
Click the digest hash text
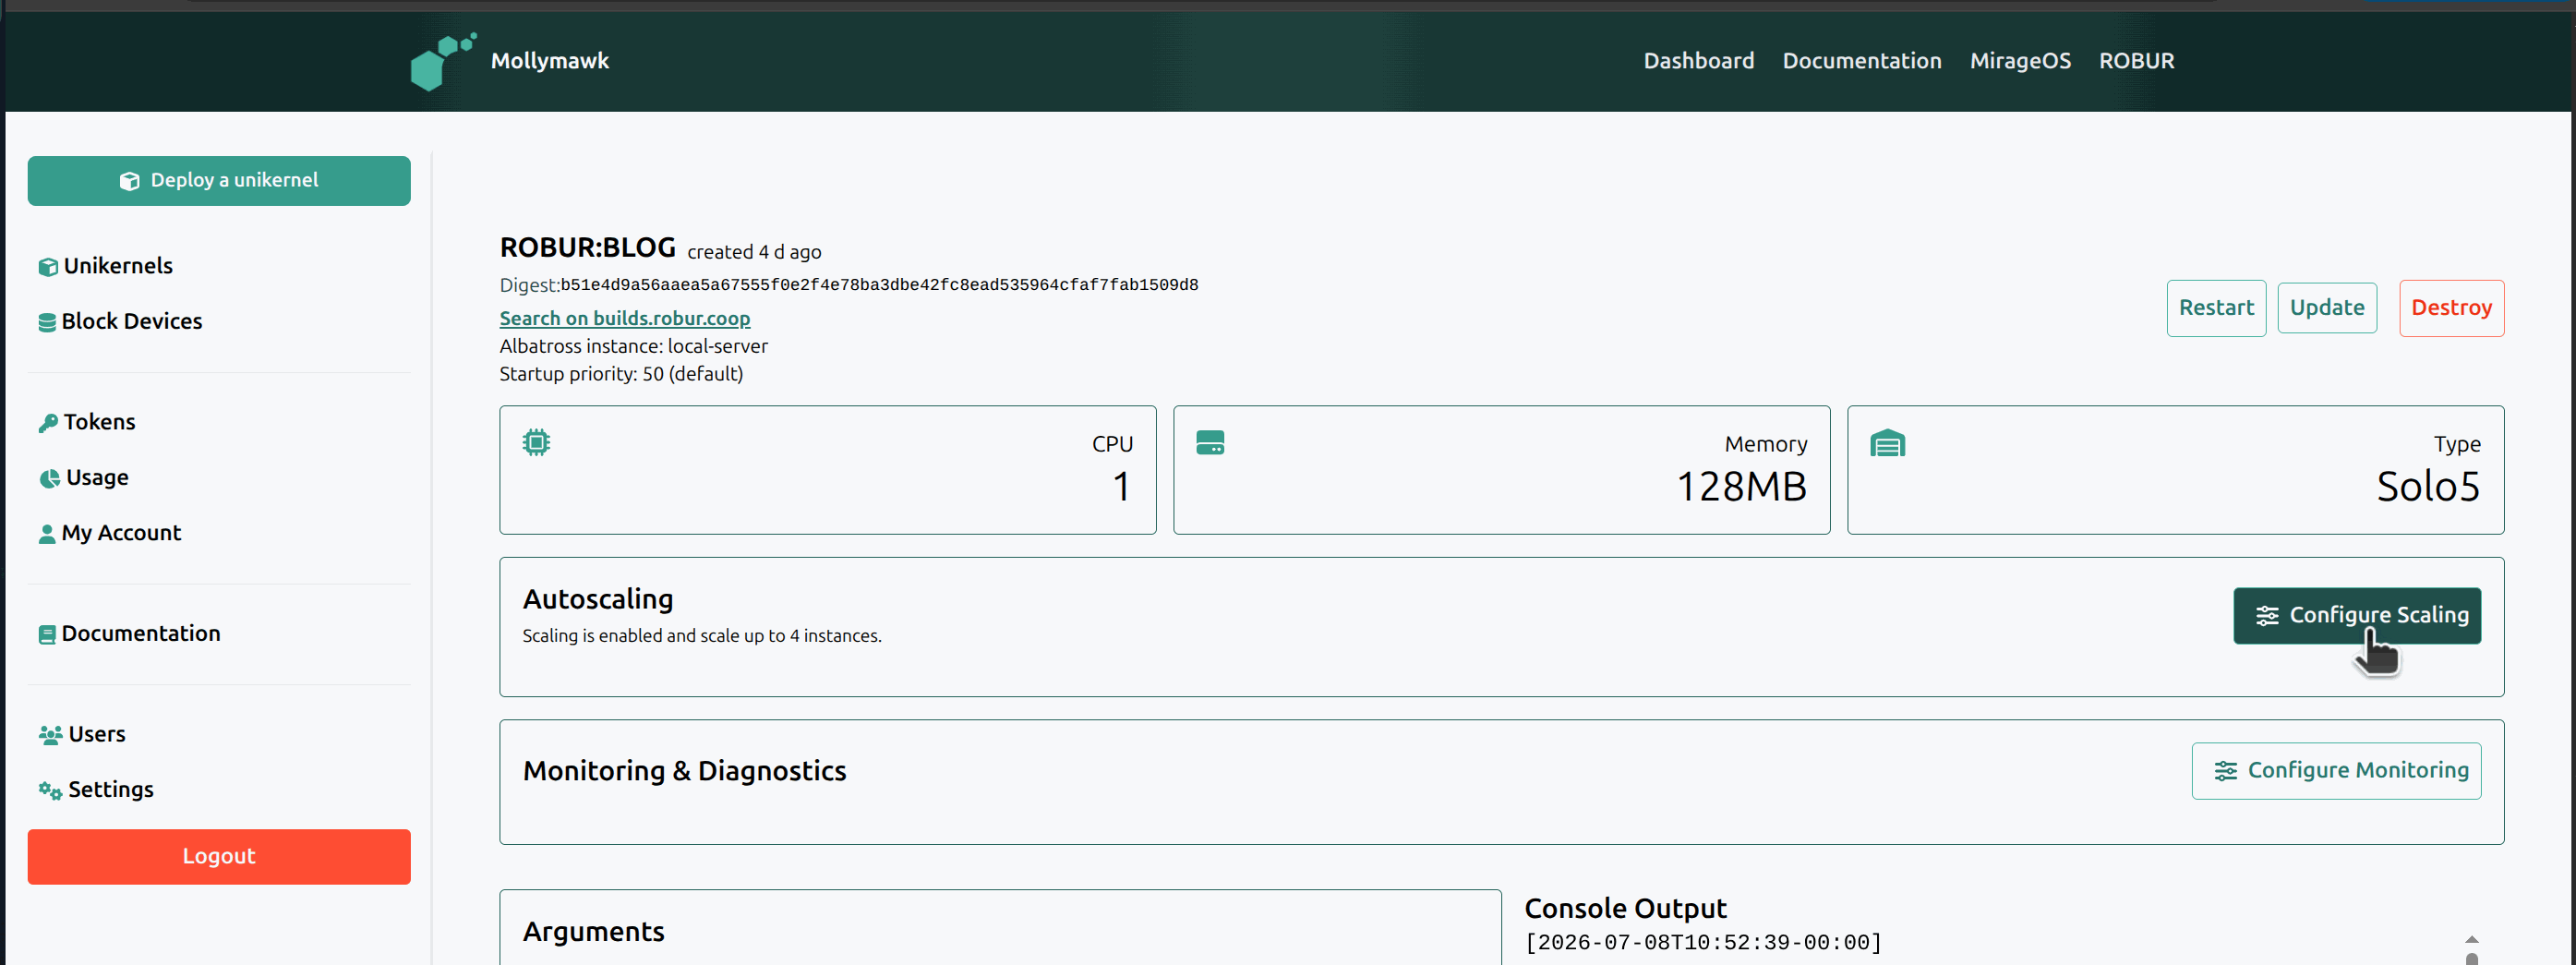tap(879, 286)
